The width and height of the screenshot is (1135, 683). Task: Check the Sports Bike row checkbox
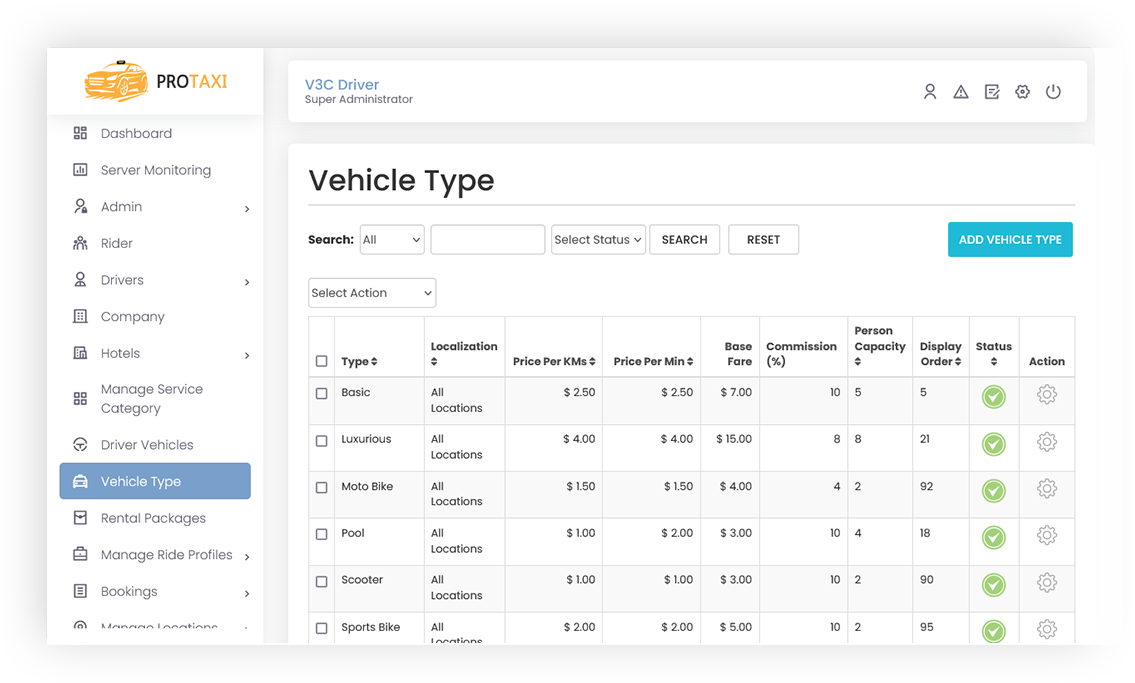(321, 628)
